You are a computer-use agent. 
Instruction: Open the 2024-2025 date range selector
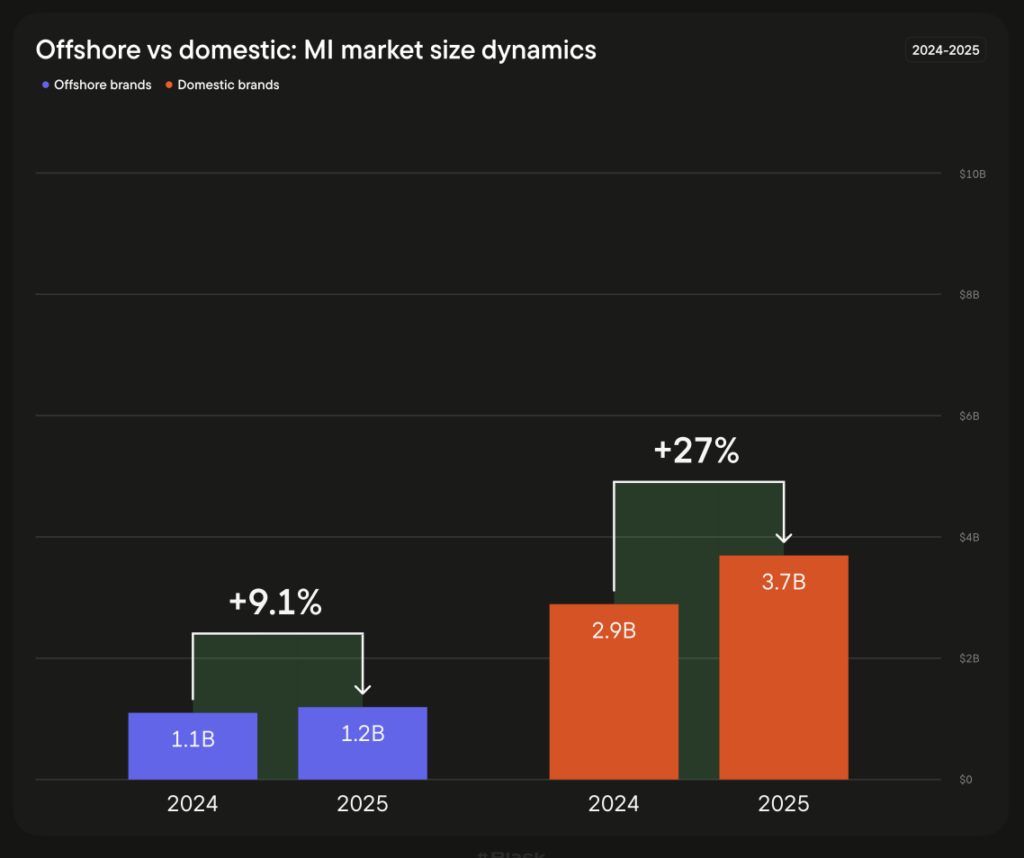click(945, 49)
